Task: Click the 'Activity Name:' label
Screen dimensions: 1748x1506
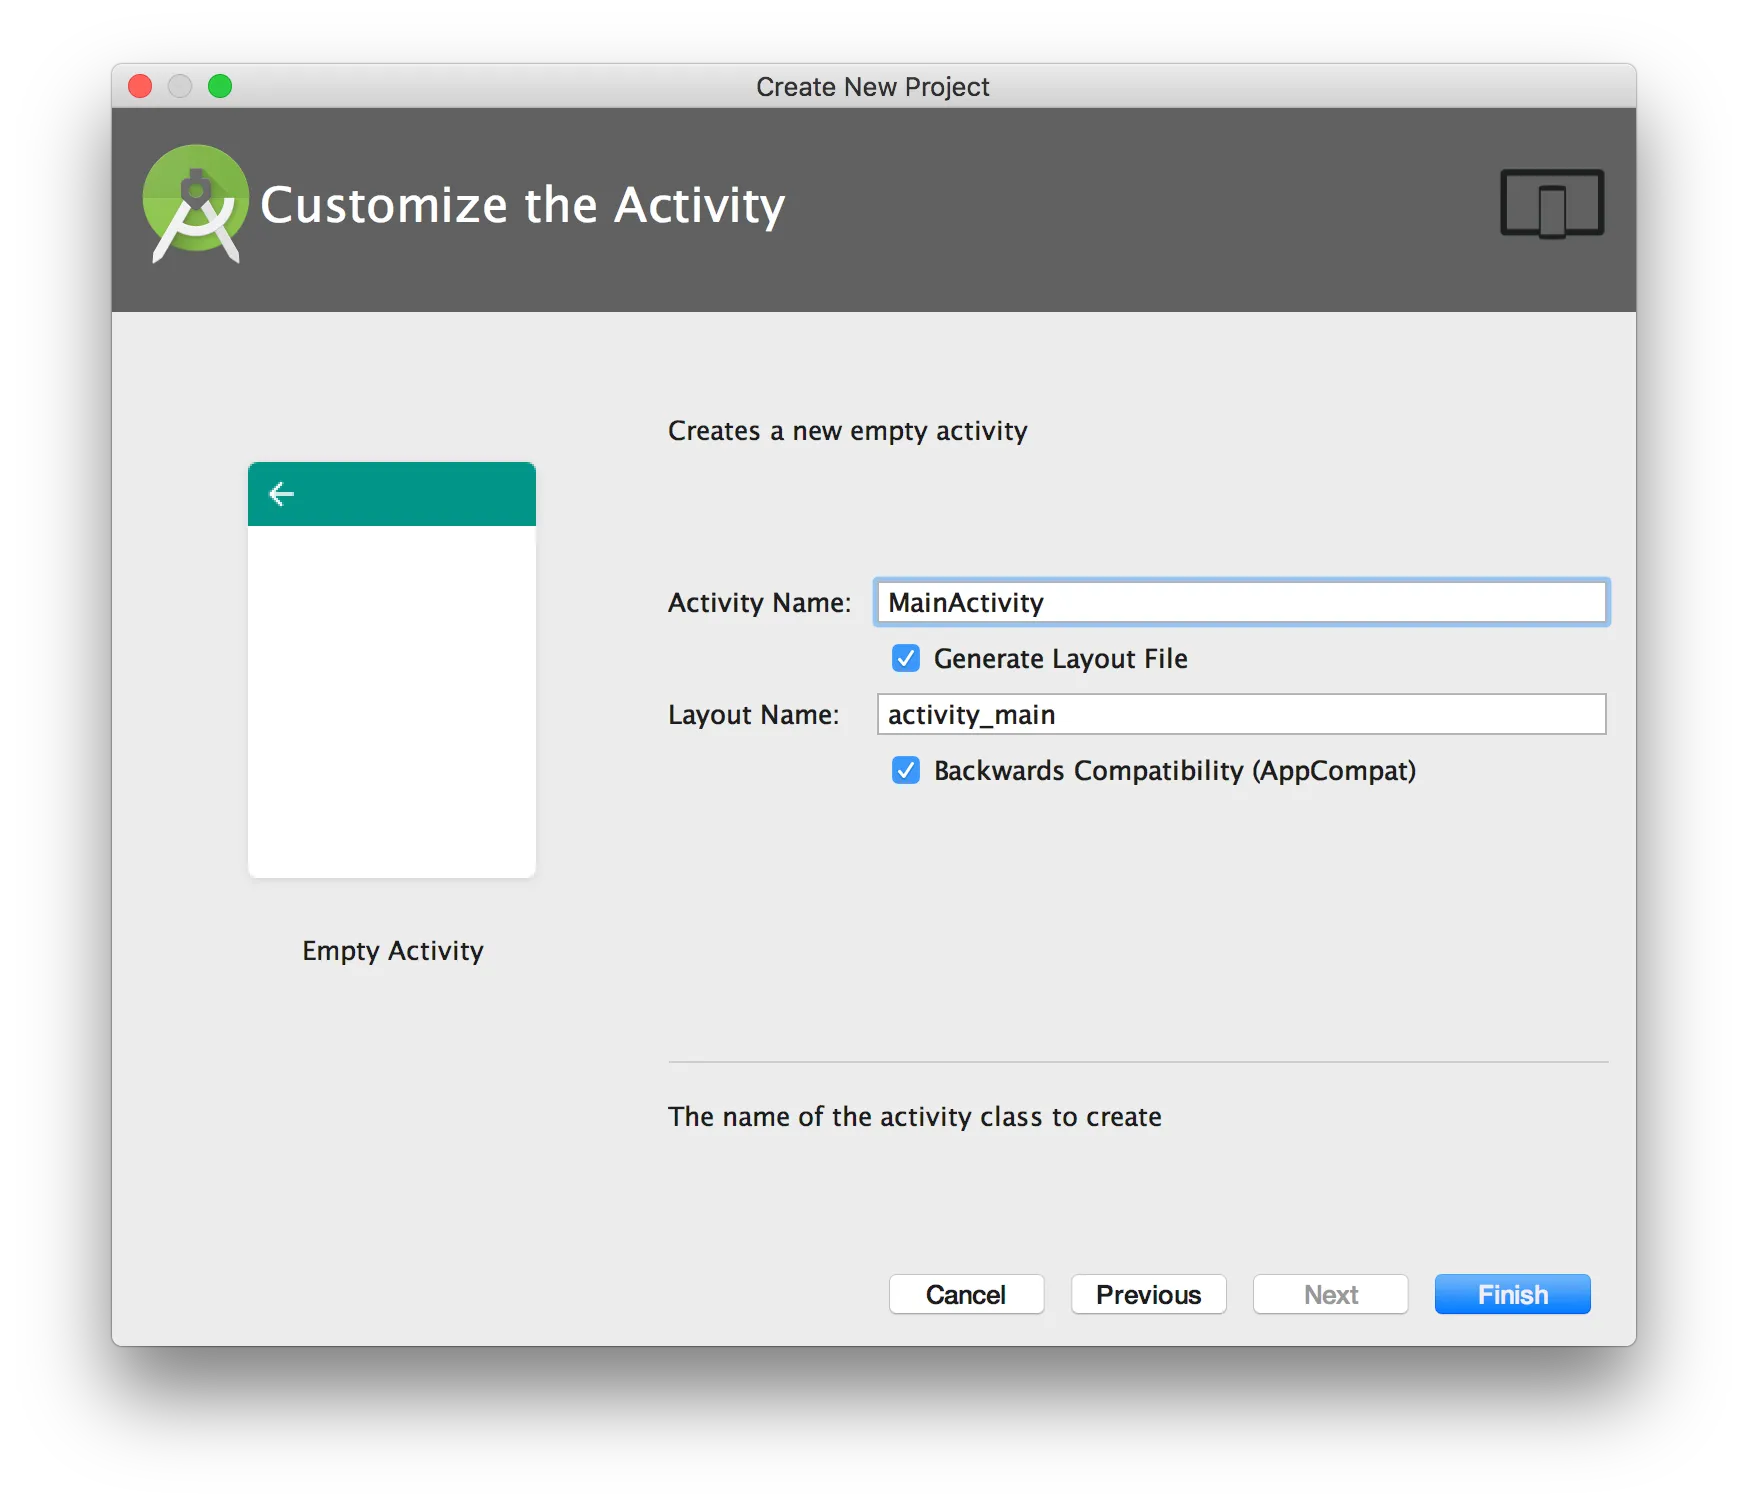Action: pyautogui.click(x=760, y=602)
